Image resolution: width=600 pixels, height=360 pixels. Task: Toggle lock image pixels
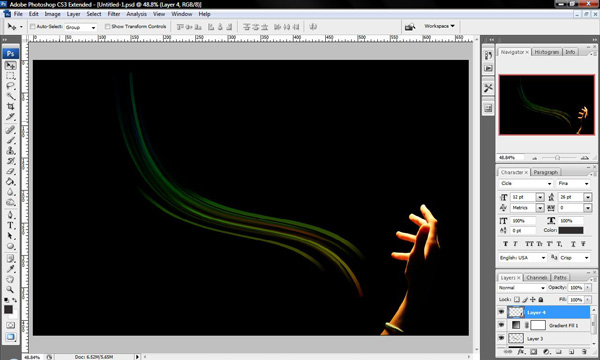525,300
